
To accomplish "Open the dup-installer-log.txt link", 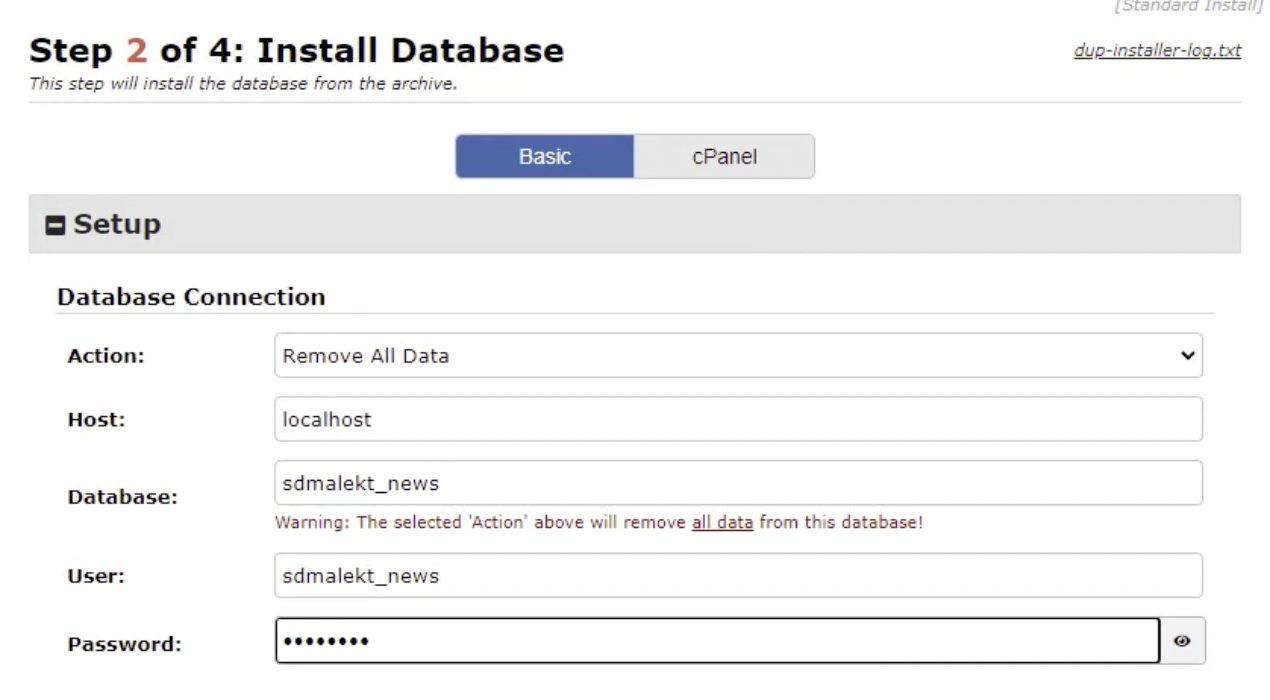I will 1156,51.
